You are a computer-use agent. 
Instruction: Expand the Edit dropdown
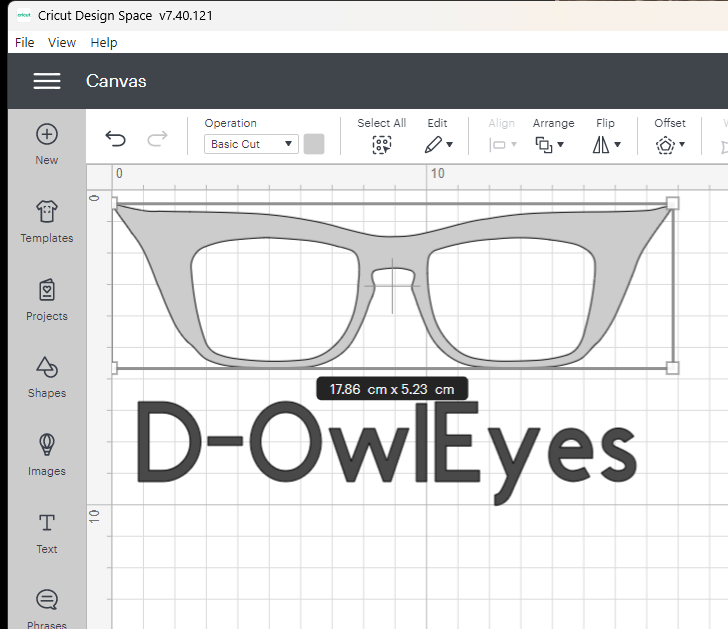pos(438,145)
